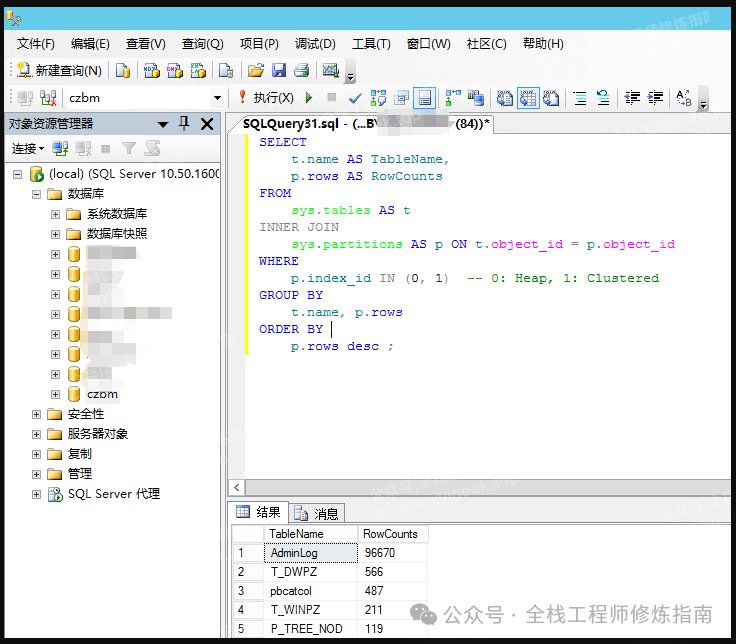Select the SQL Server 代理 tree item

(113, 494)
